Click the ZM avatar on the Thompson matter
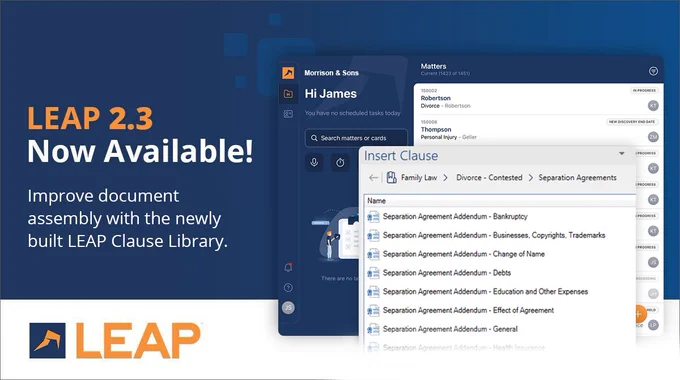 point(653,137)
